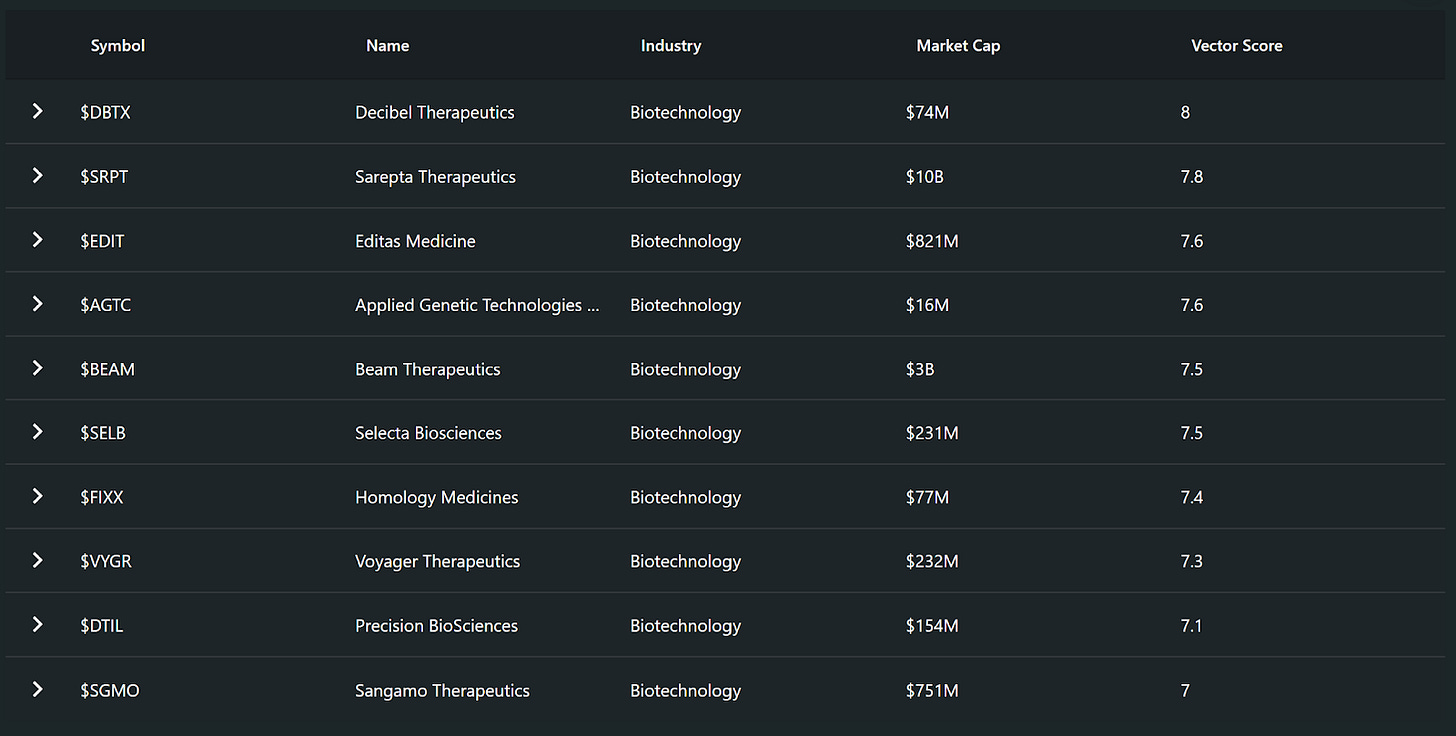Select the $AGTC symbol cell
The width and height of the screenshot is (1456, 736).
tap(105, 305)
